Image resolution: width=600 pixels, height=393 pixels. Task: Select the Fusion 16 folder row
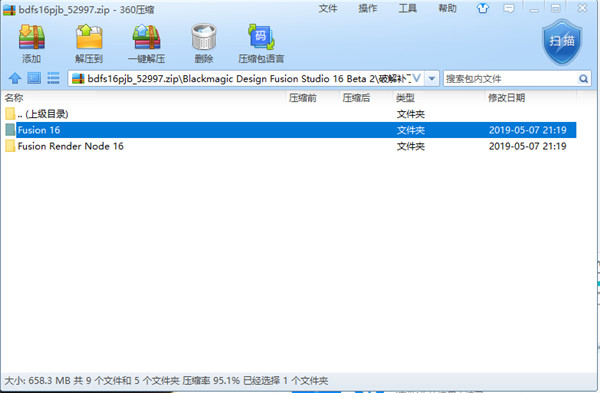click(x=290, y=130)
